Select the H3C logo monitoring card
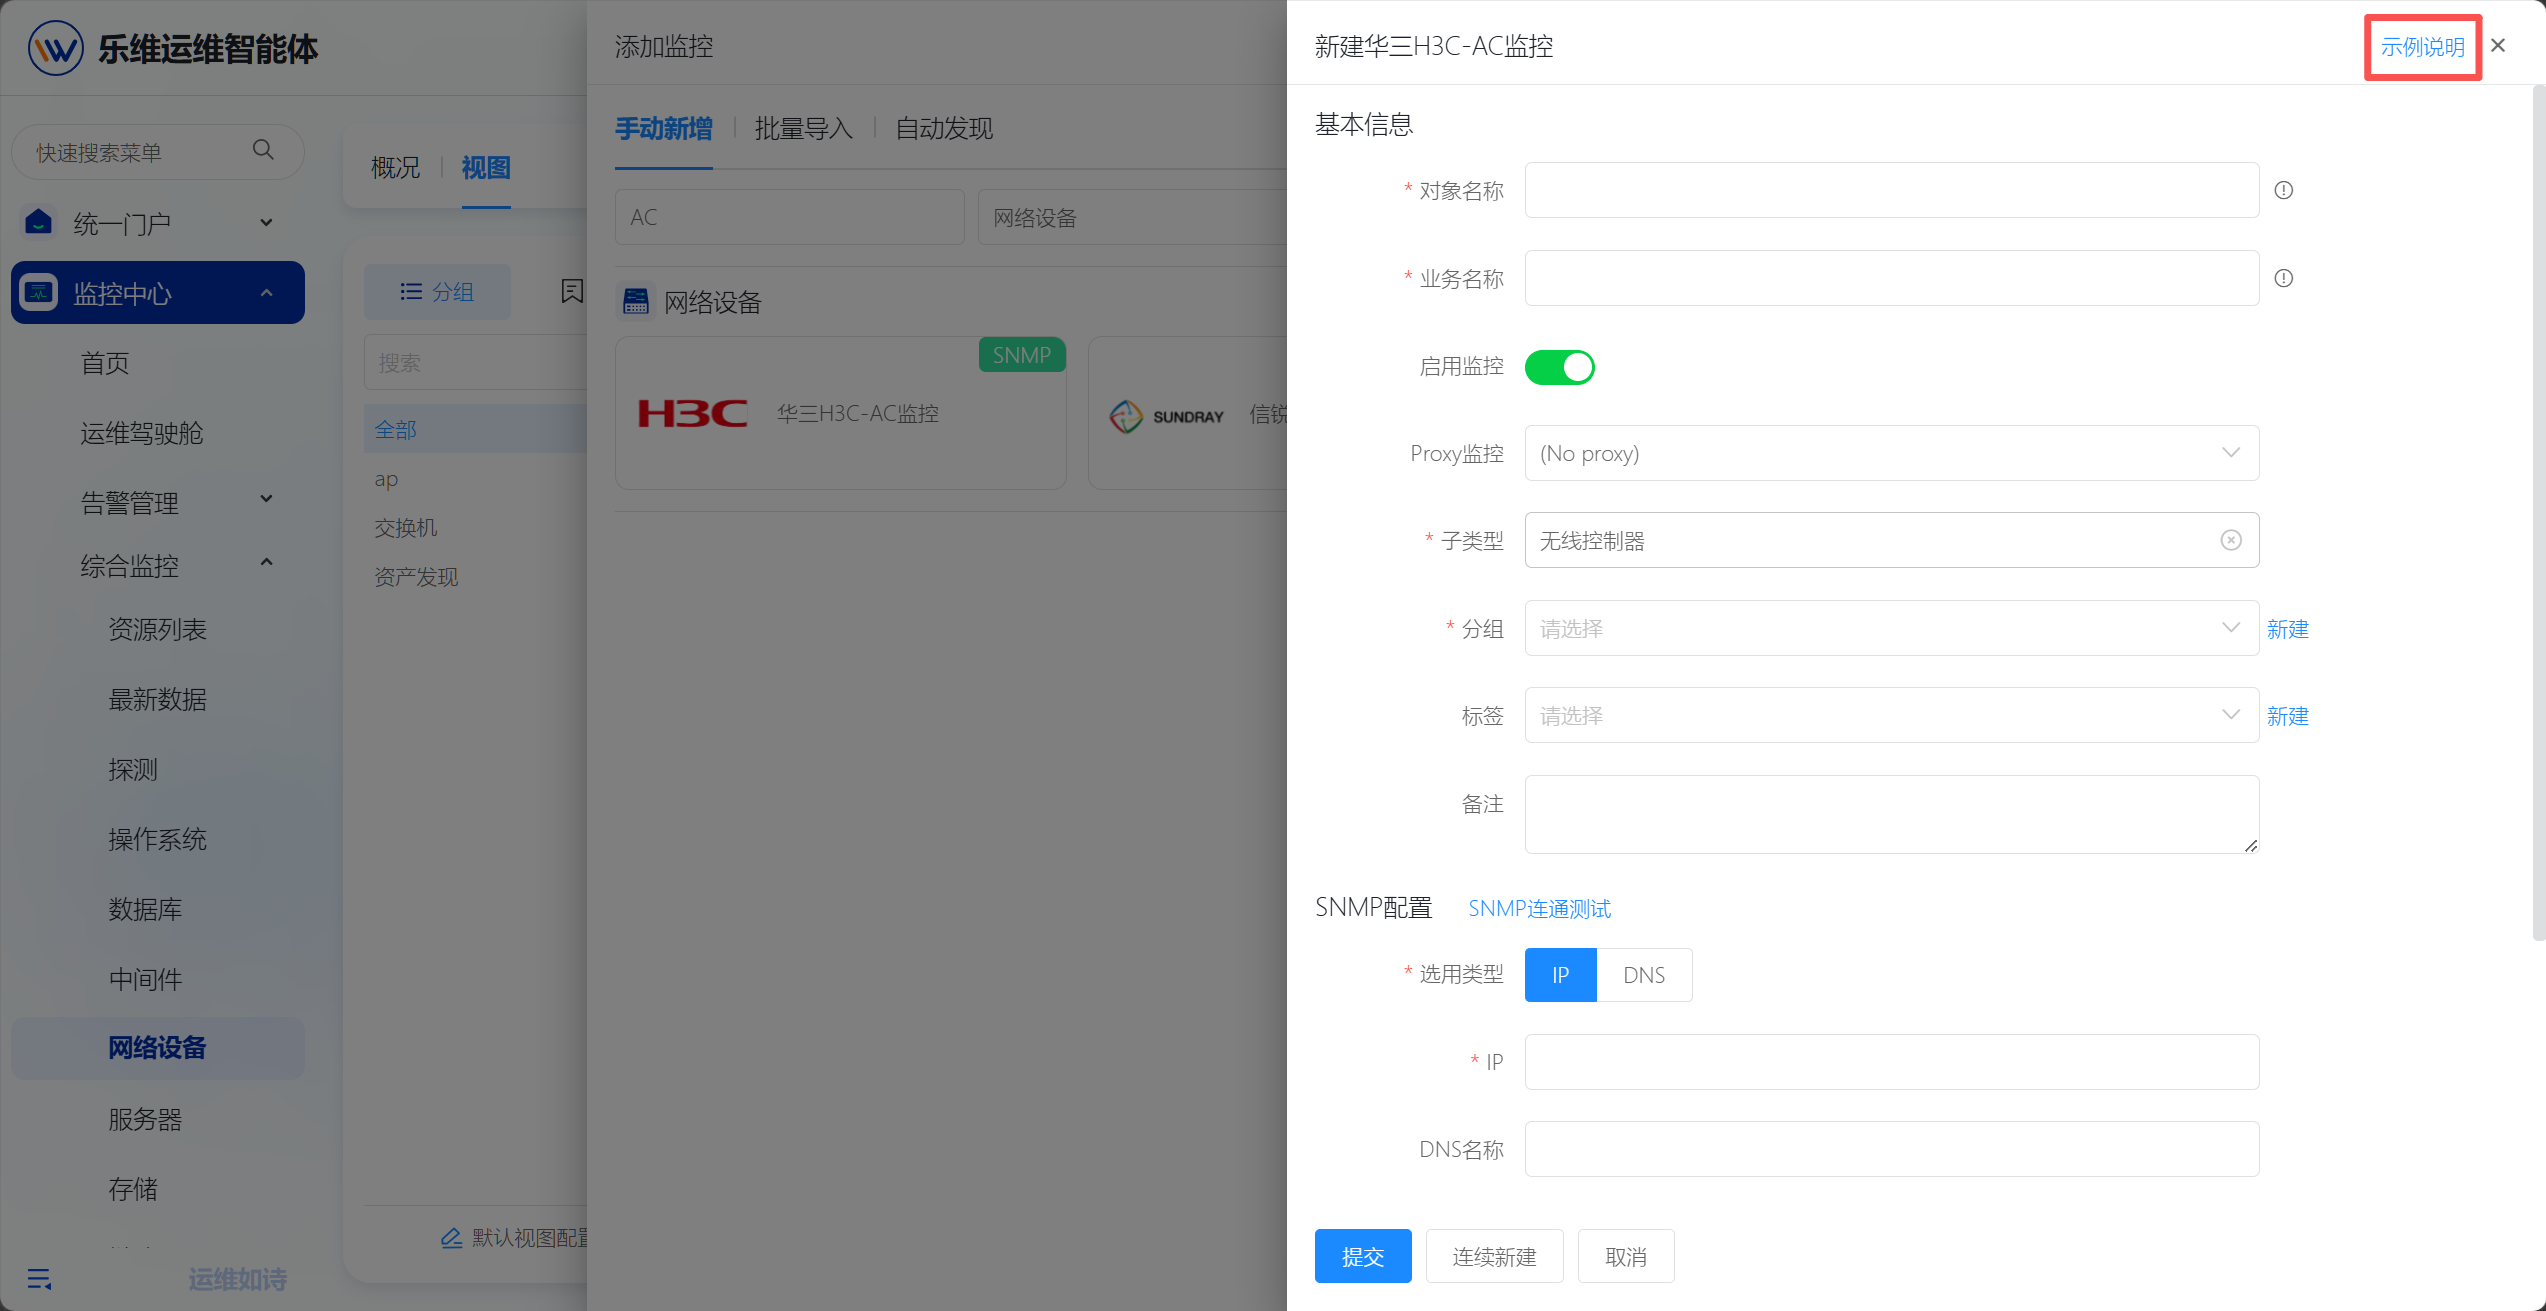Image resolution: width=2546 pixels, height=1311 pixels. pos(840,413)
